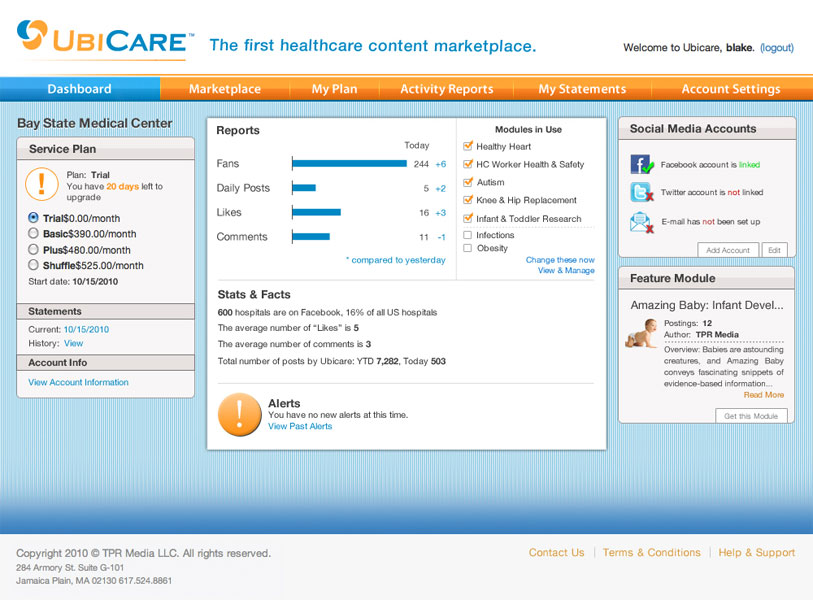
Task: Click the 'Start date: 10/15/2010' text
Action: click(73, 282)
